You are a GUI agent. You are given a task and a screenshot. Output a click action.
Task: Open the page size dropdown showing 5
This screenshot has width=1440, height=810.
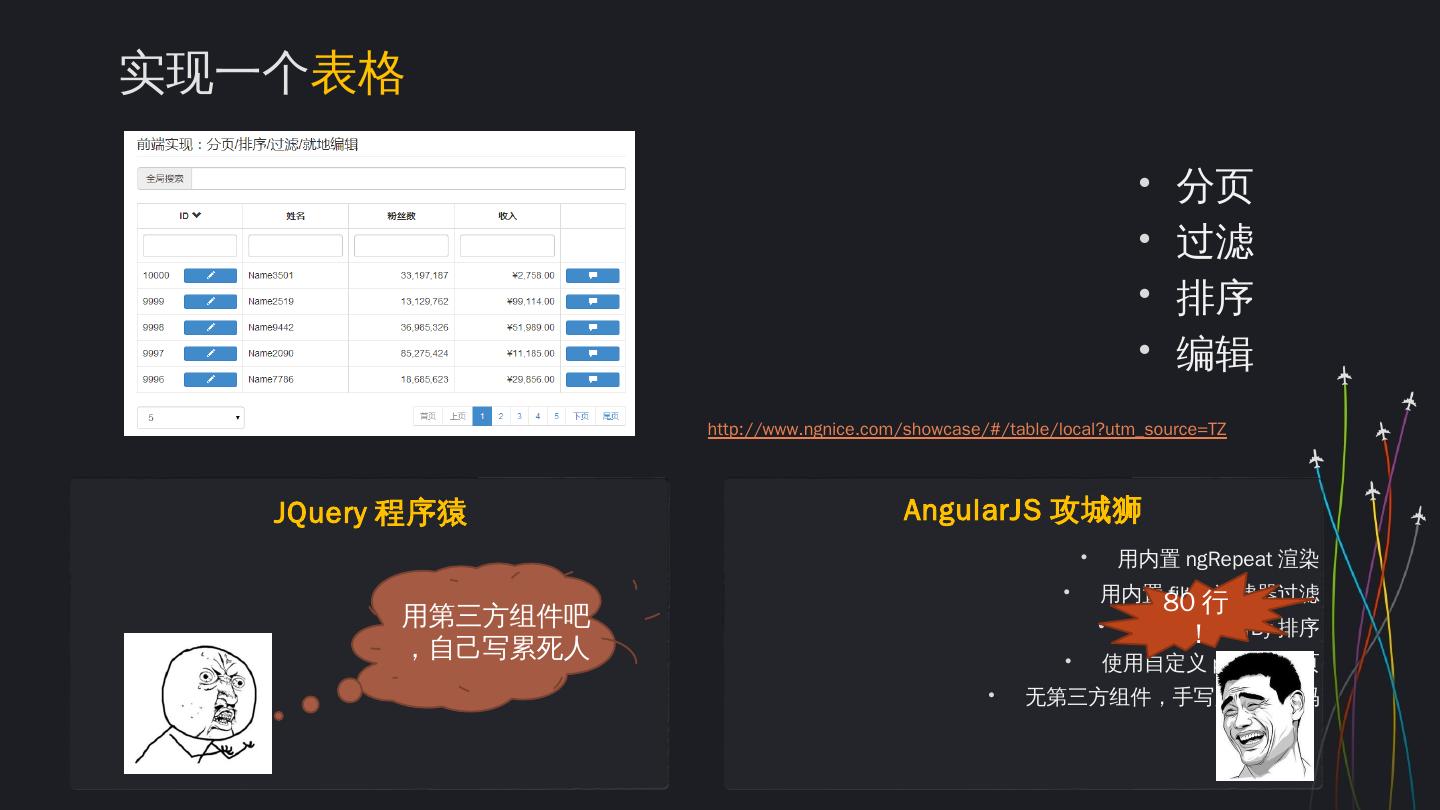tap(190, 418)
